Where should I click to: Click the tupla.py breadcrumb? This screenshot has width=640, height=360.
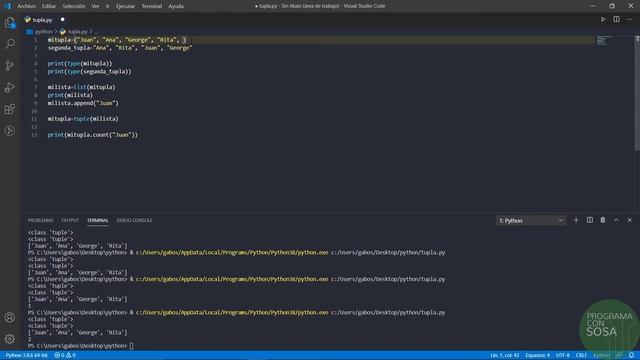[x=77, y=31]
